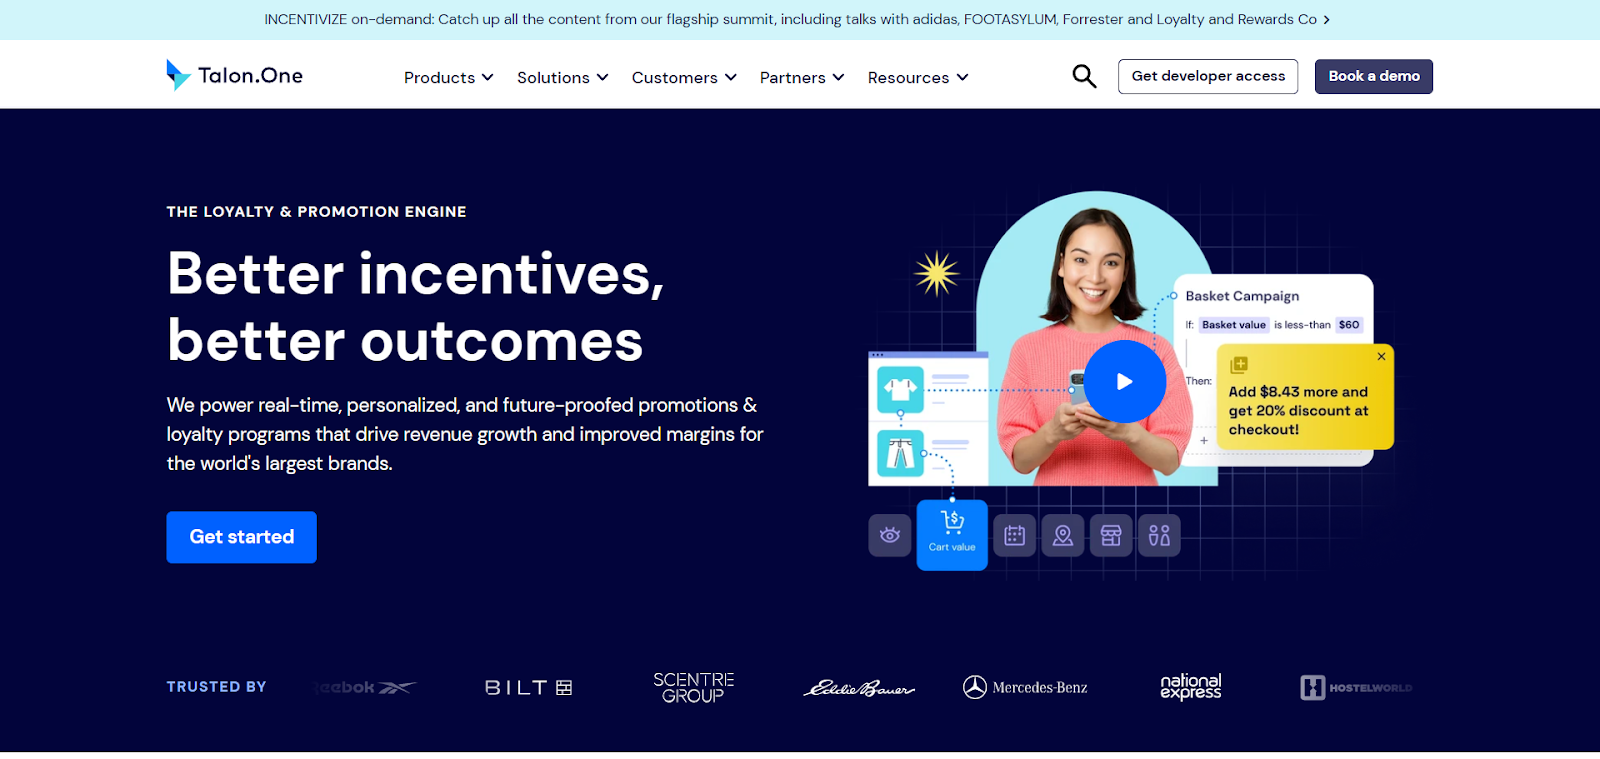1600x759 pixels.
Task: Click the people icon tile
Action: tap(1159, 535)
